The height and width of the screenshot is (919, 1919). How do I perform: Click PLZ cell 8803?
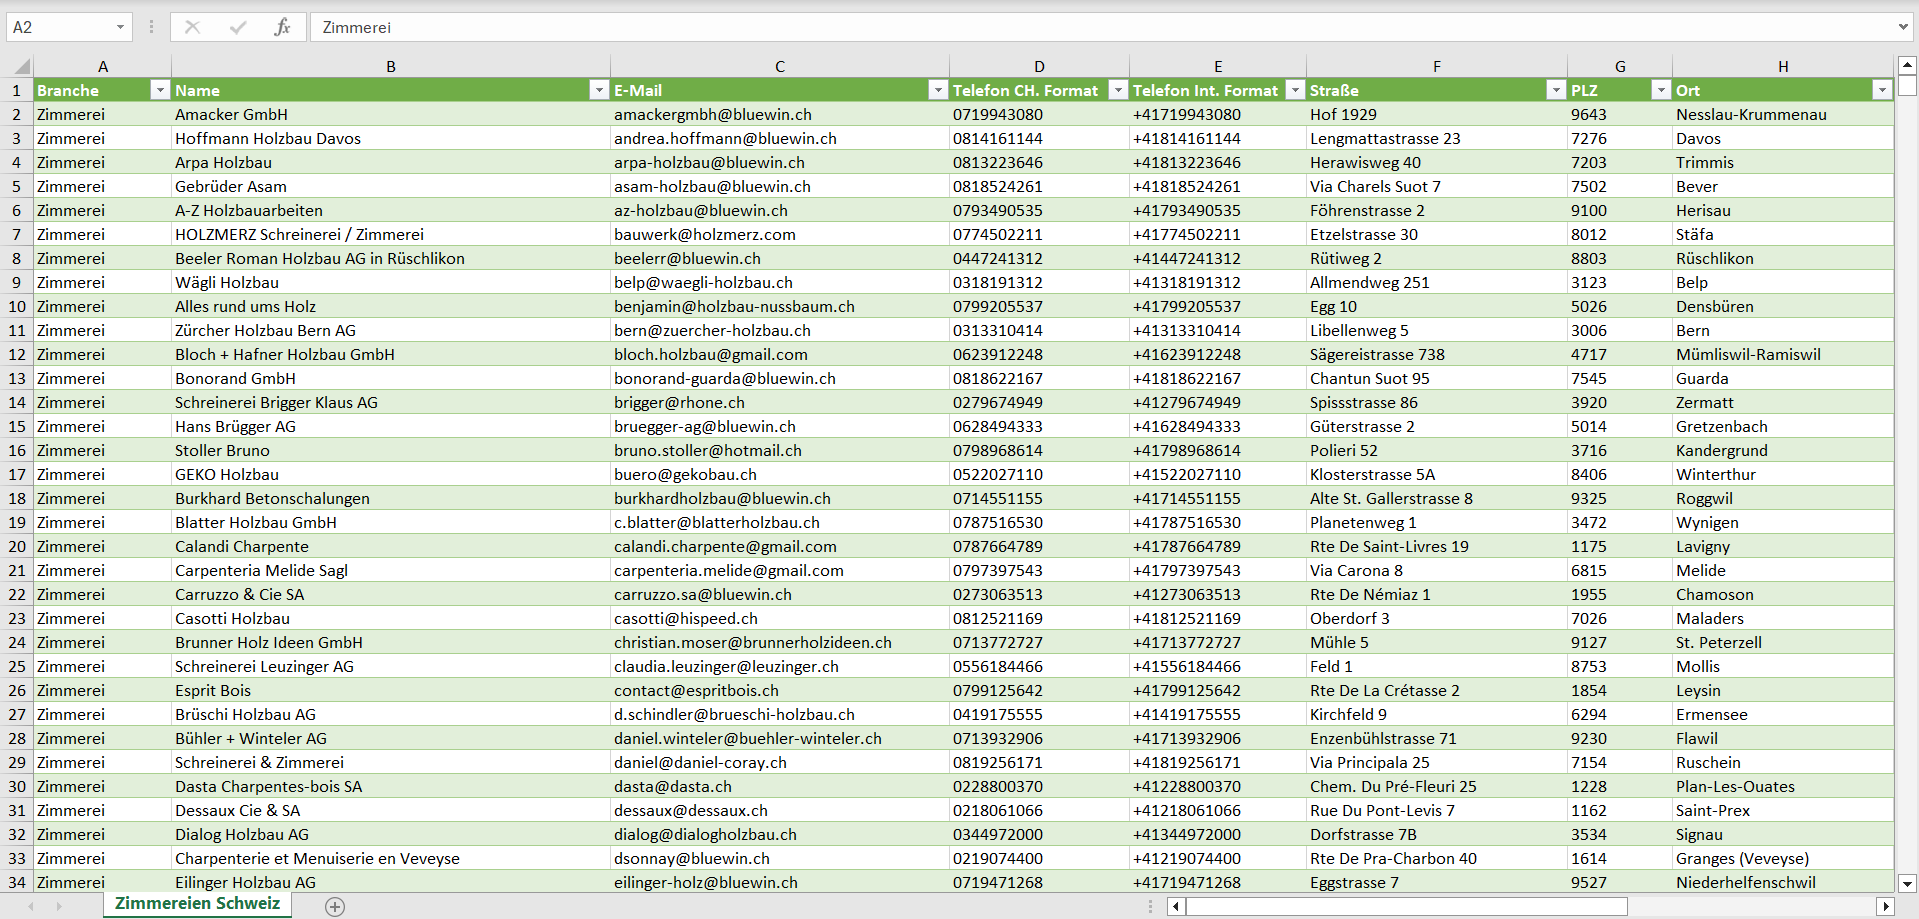[1620, 258]
